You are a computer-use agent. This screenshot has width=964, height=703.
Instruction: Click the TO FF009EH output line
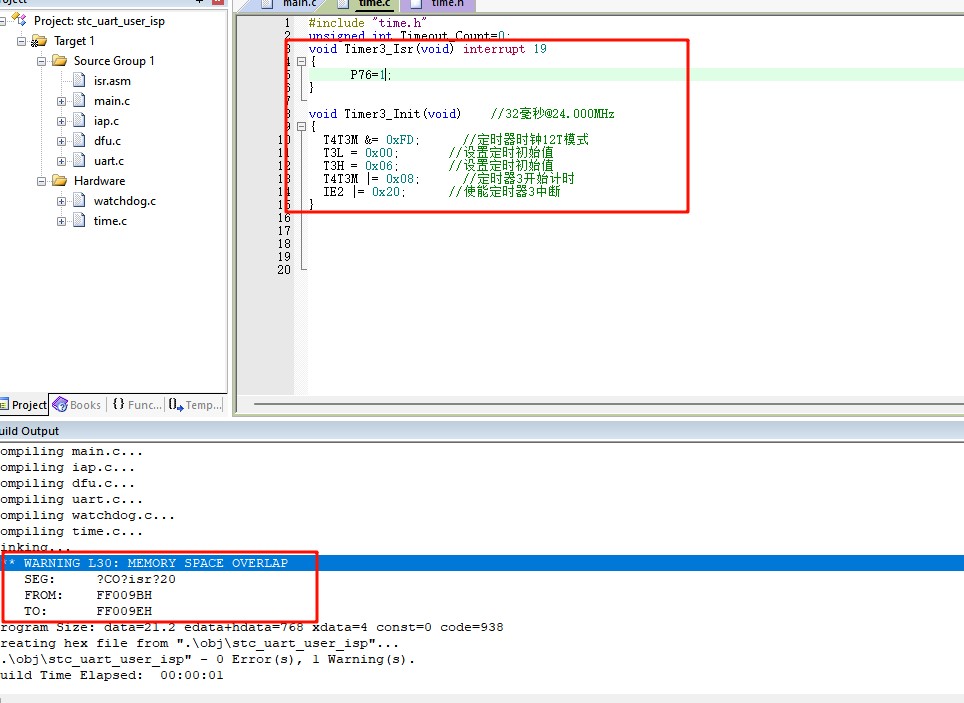(88, 611)
